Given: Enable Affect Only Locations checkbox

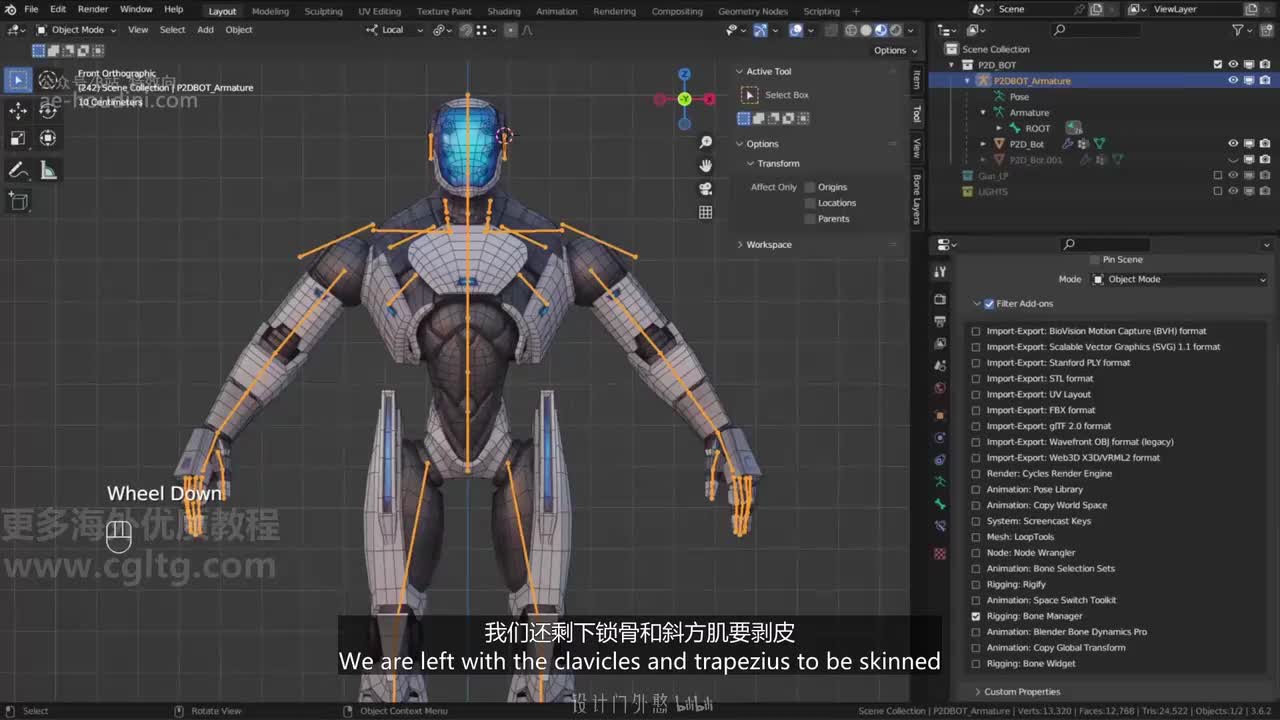Looking at the screenshot, I should (x=810, y=203).
